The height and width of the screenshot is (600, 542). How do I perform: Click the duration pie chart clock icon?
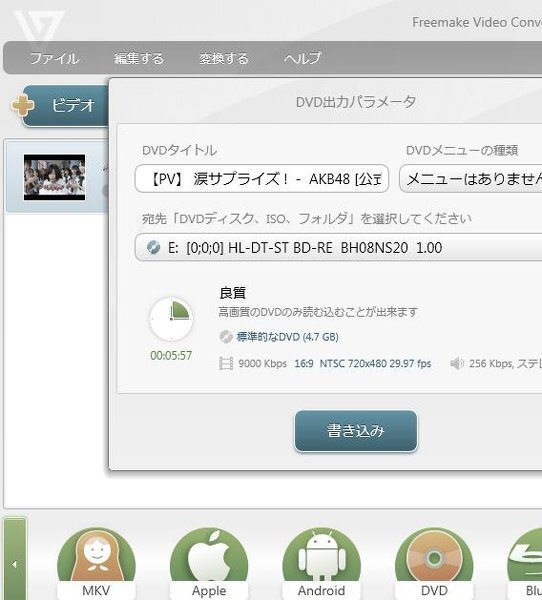click(171, 319)
